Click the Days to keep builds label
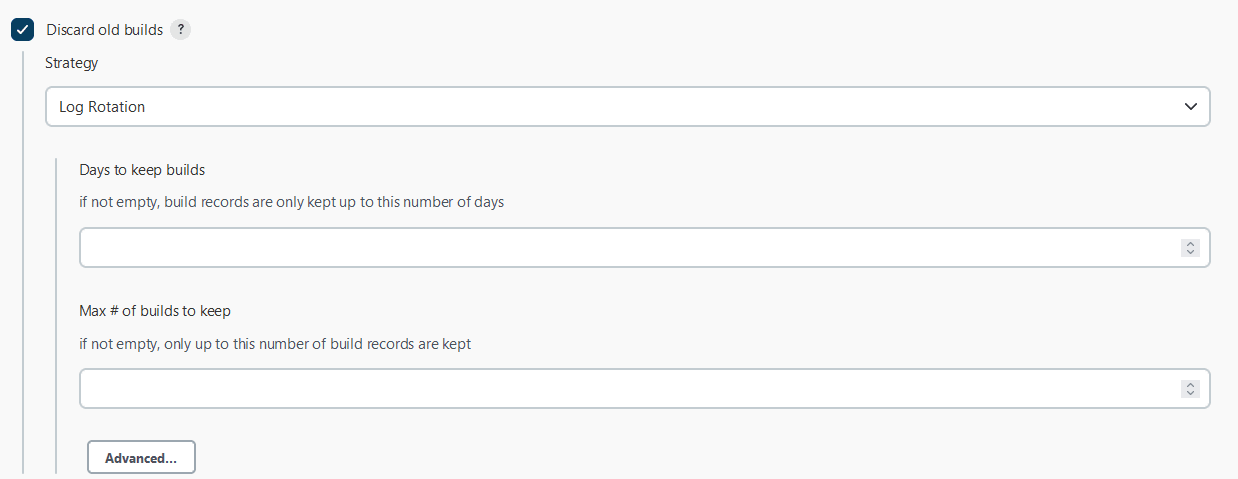 pos(142,170)
